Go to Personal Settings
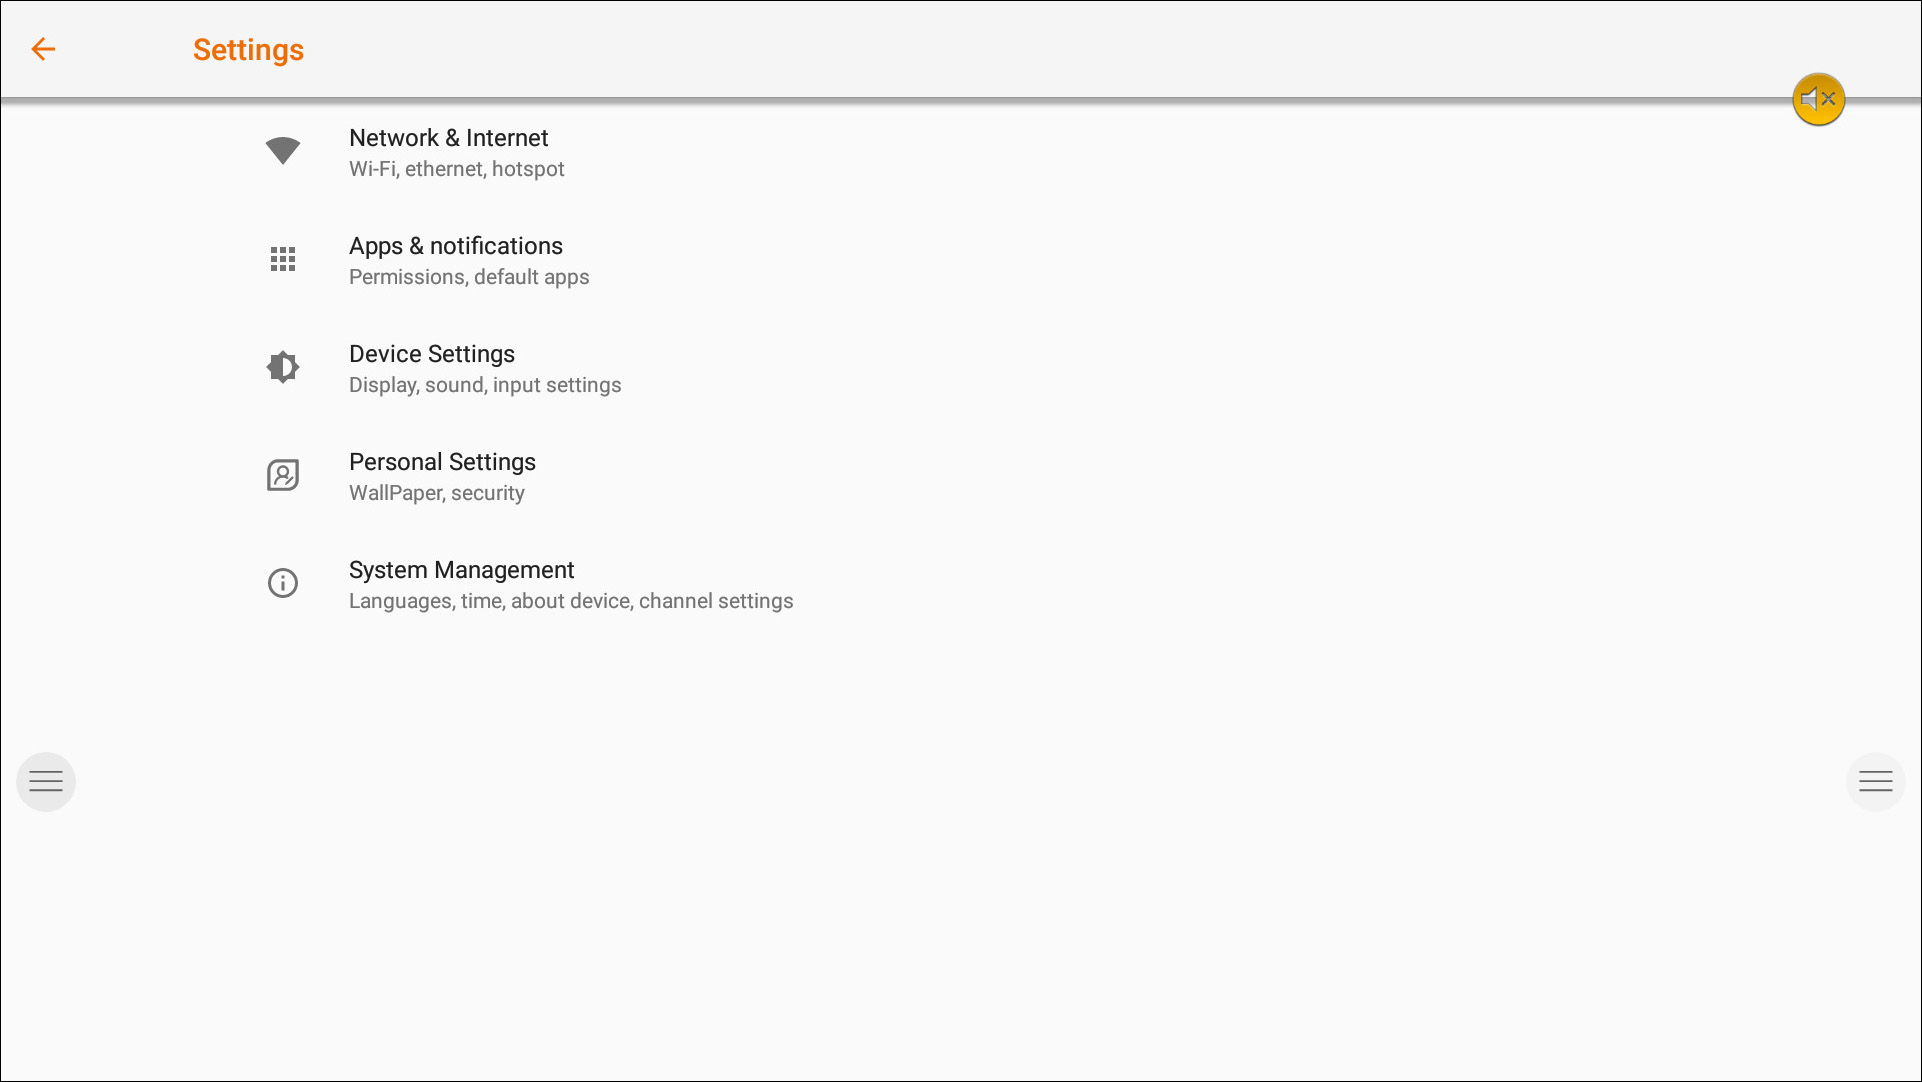Screen dimensions: 1922x1082 pyautogui.click(x=442, y=462)
